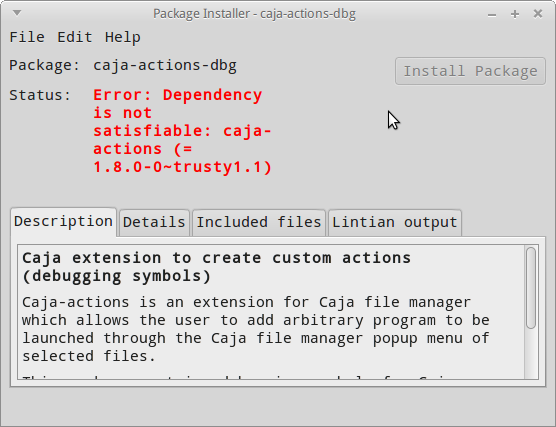Click the description pane scrollbar handle
This screenshot has height=427, width=556.
point(531,288)
